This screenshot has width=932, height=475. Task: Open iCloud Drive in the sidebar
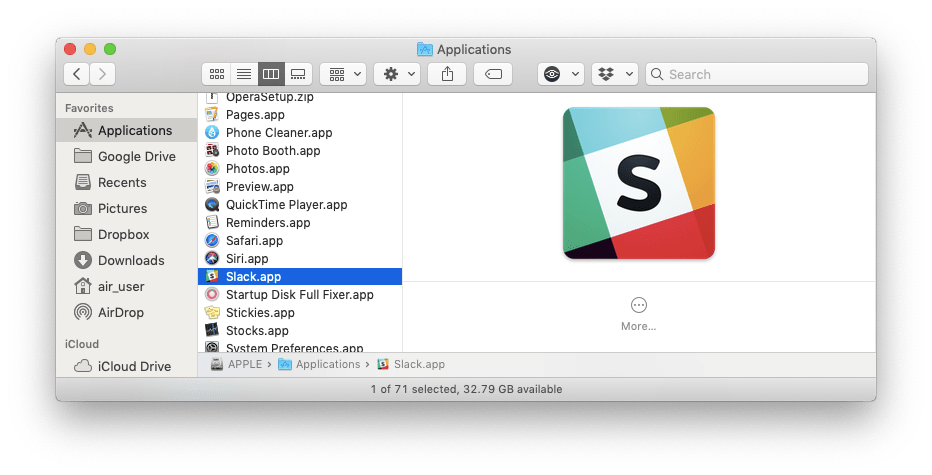tap(126, 366)
